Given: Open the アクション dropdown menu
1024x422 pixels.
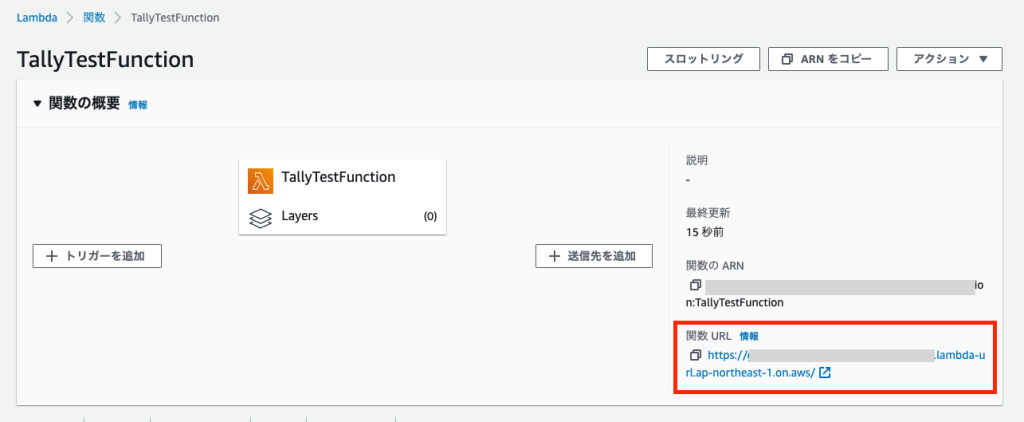Looking at the screenshot, I should (x=949, y=59).
